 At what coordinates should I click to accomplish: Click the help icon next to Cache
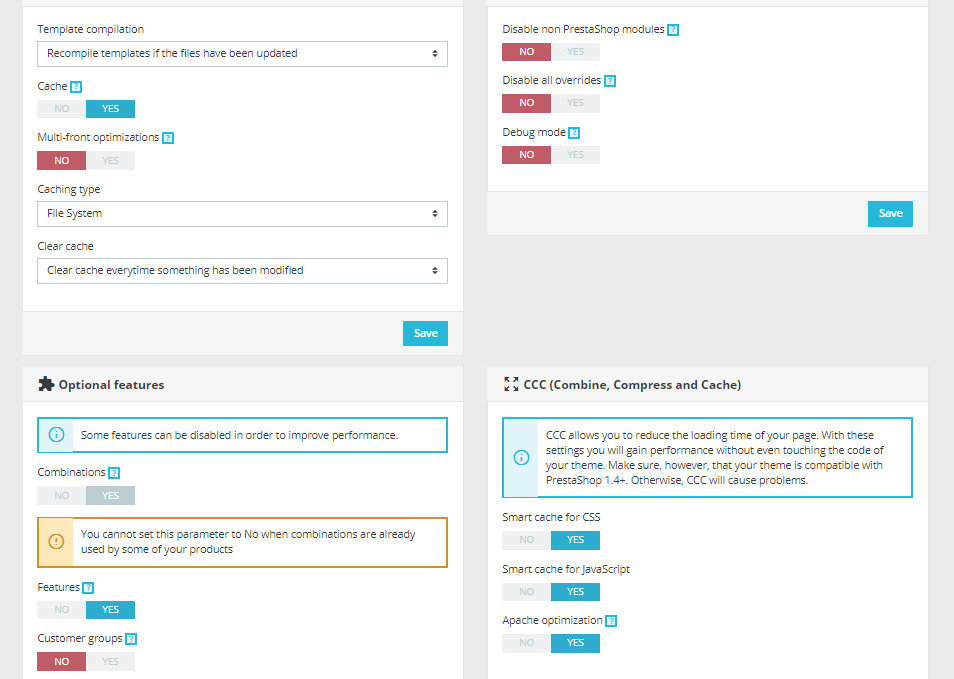[76, 87]
